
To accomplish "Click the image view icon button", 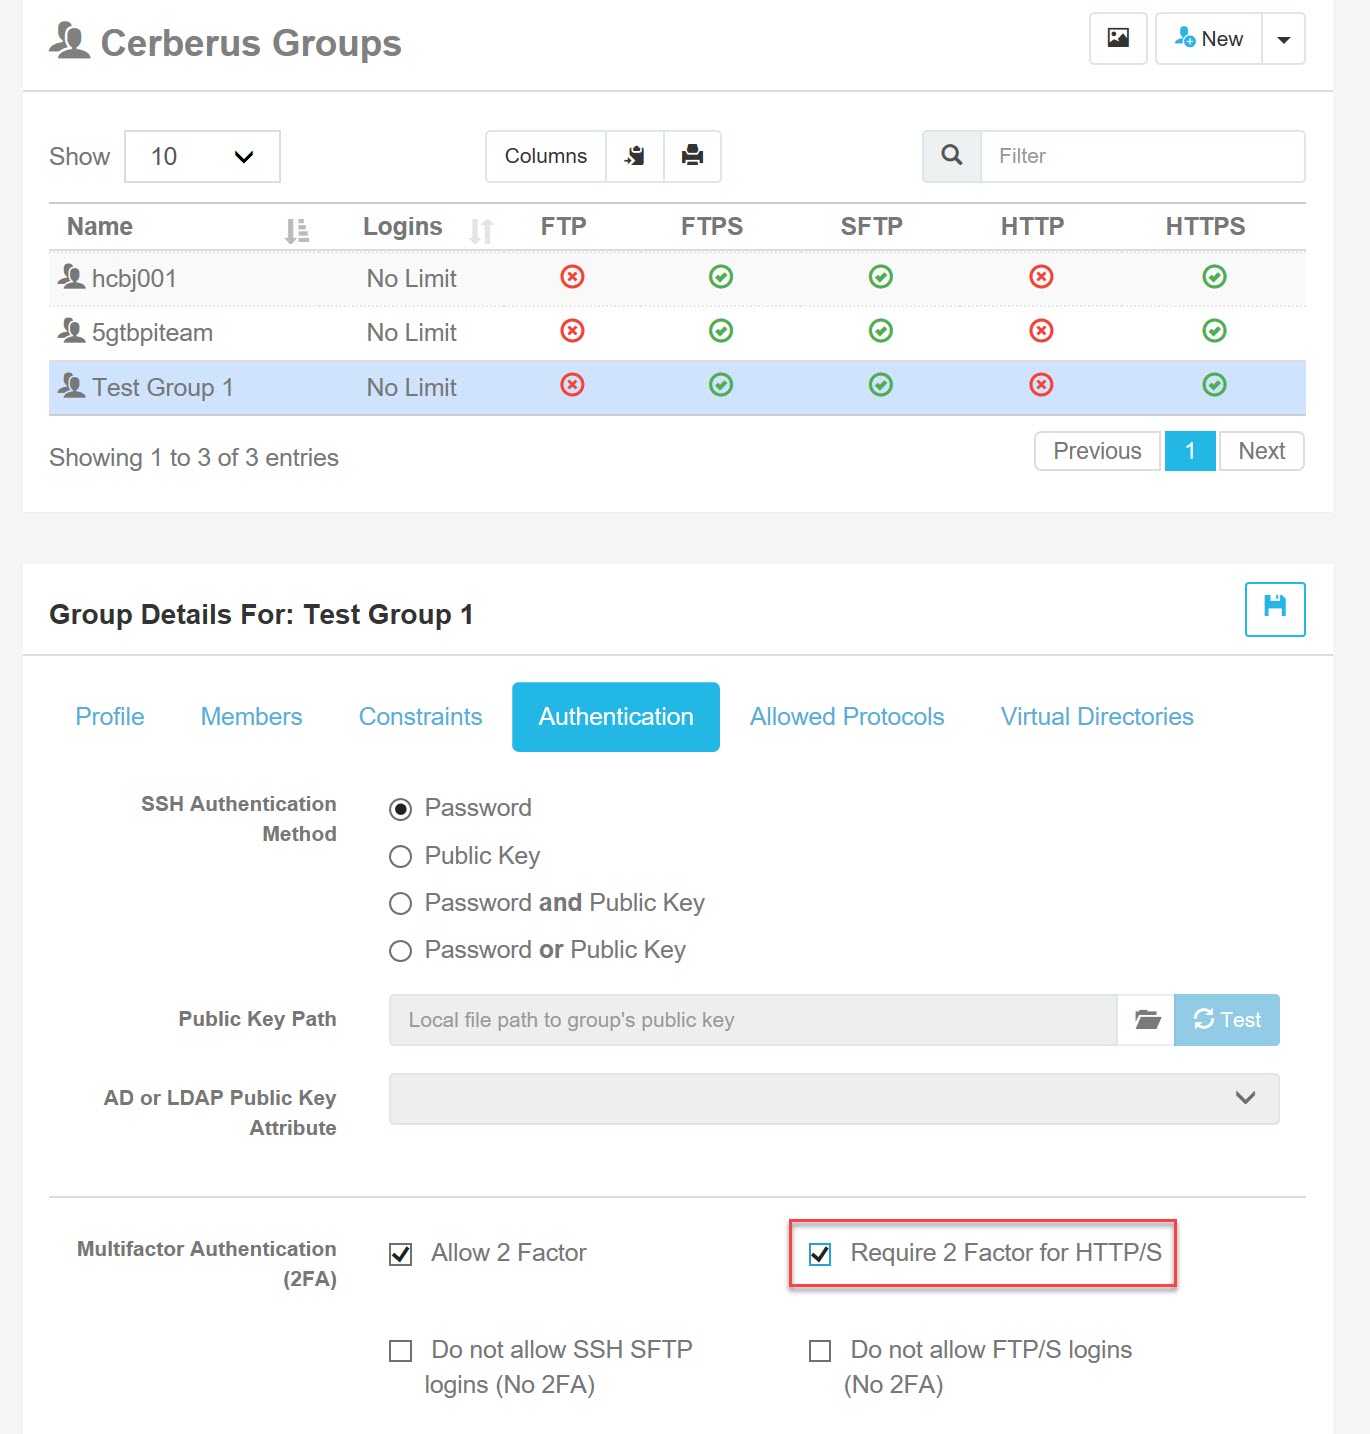I will [x=1118, y=39].
